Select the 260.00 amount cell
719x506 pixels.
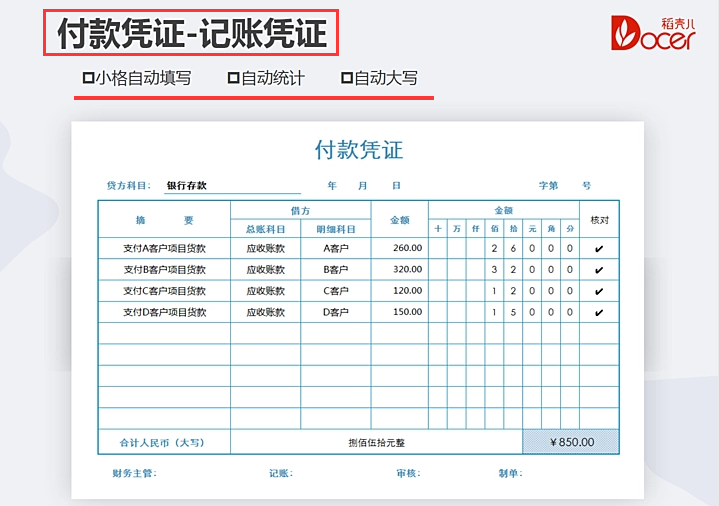(x=399, y=248)
